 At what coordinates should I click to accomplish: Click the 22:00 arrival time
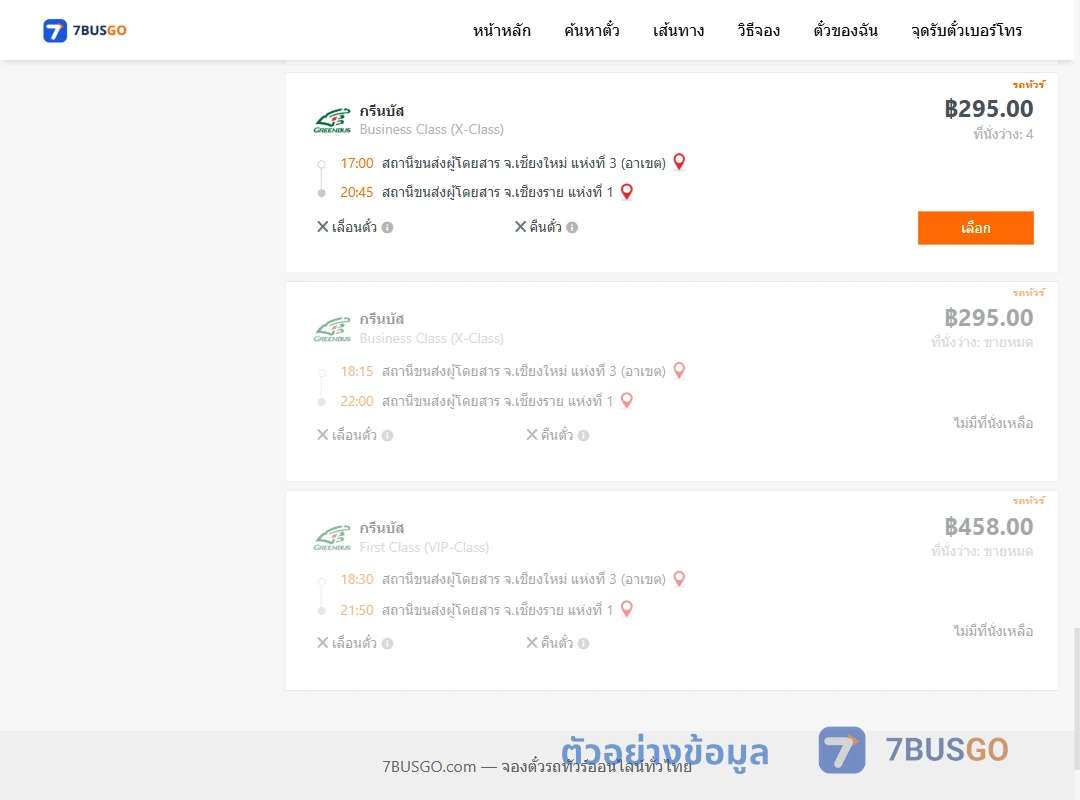click(357, 401)
